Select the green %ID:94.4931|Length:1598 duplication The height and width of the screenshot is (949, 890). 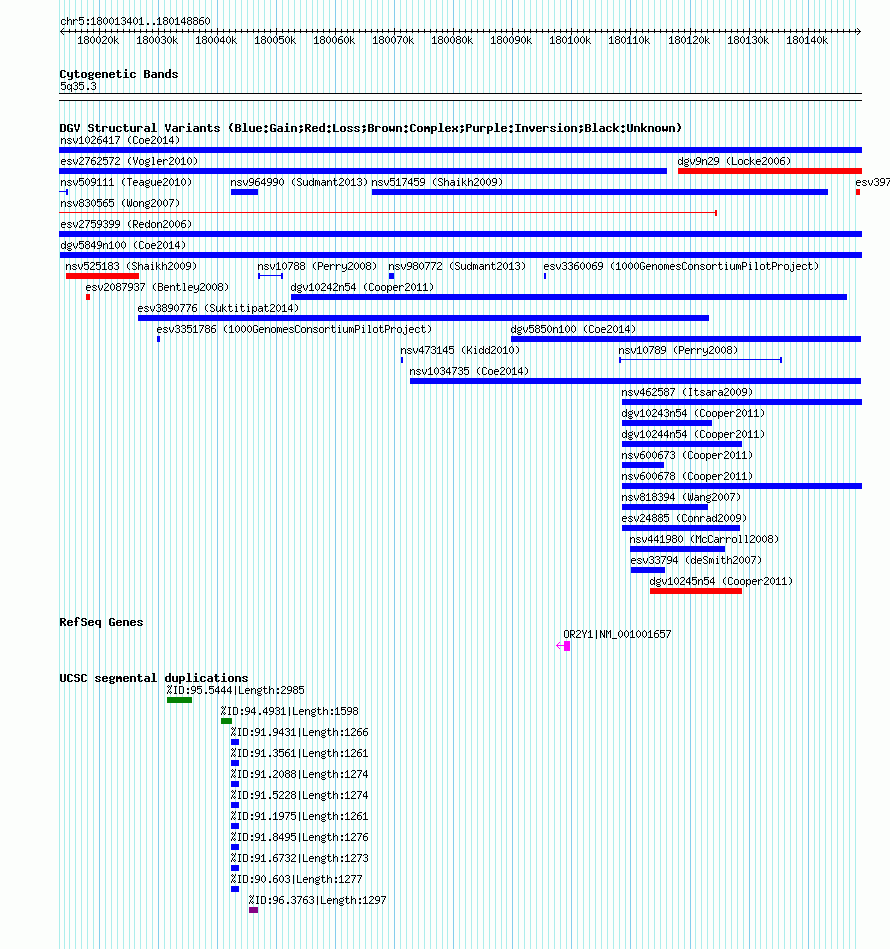(x=226, y=721)
